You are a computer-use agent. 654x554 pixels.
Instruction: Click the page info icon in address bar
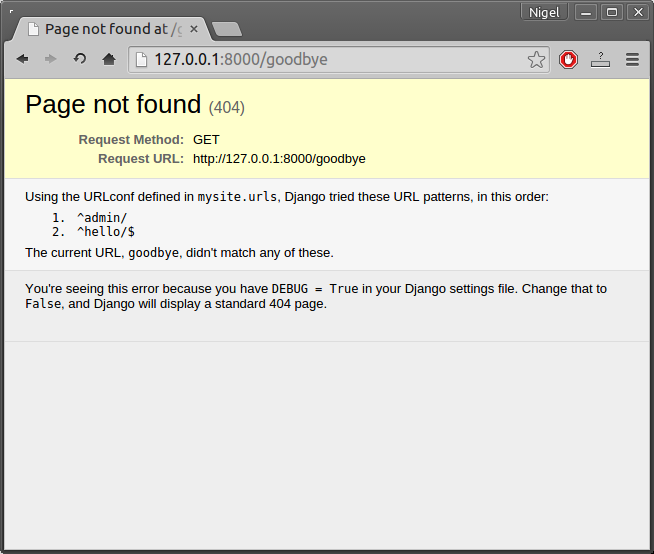point(141,60)
